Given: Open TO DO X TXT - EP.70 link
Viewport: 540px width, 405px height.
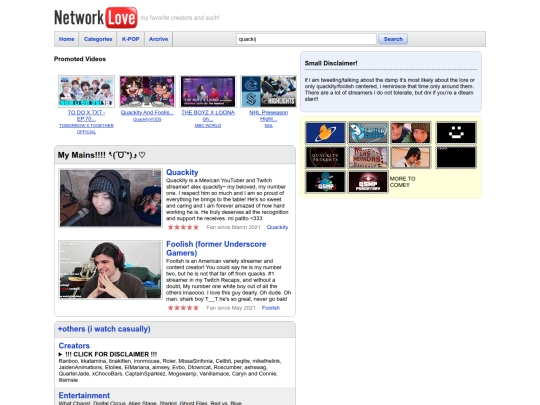Looking at the screenshot, I should [x=86, y=116].
